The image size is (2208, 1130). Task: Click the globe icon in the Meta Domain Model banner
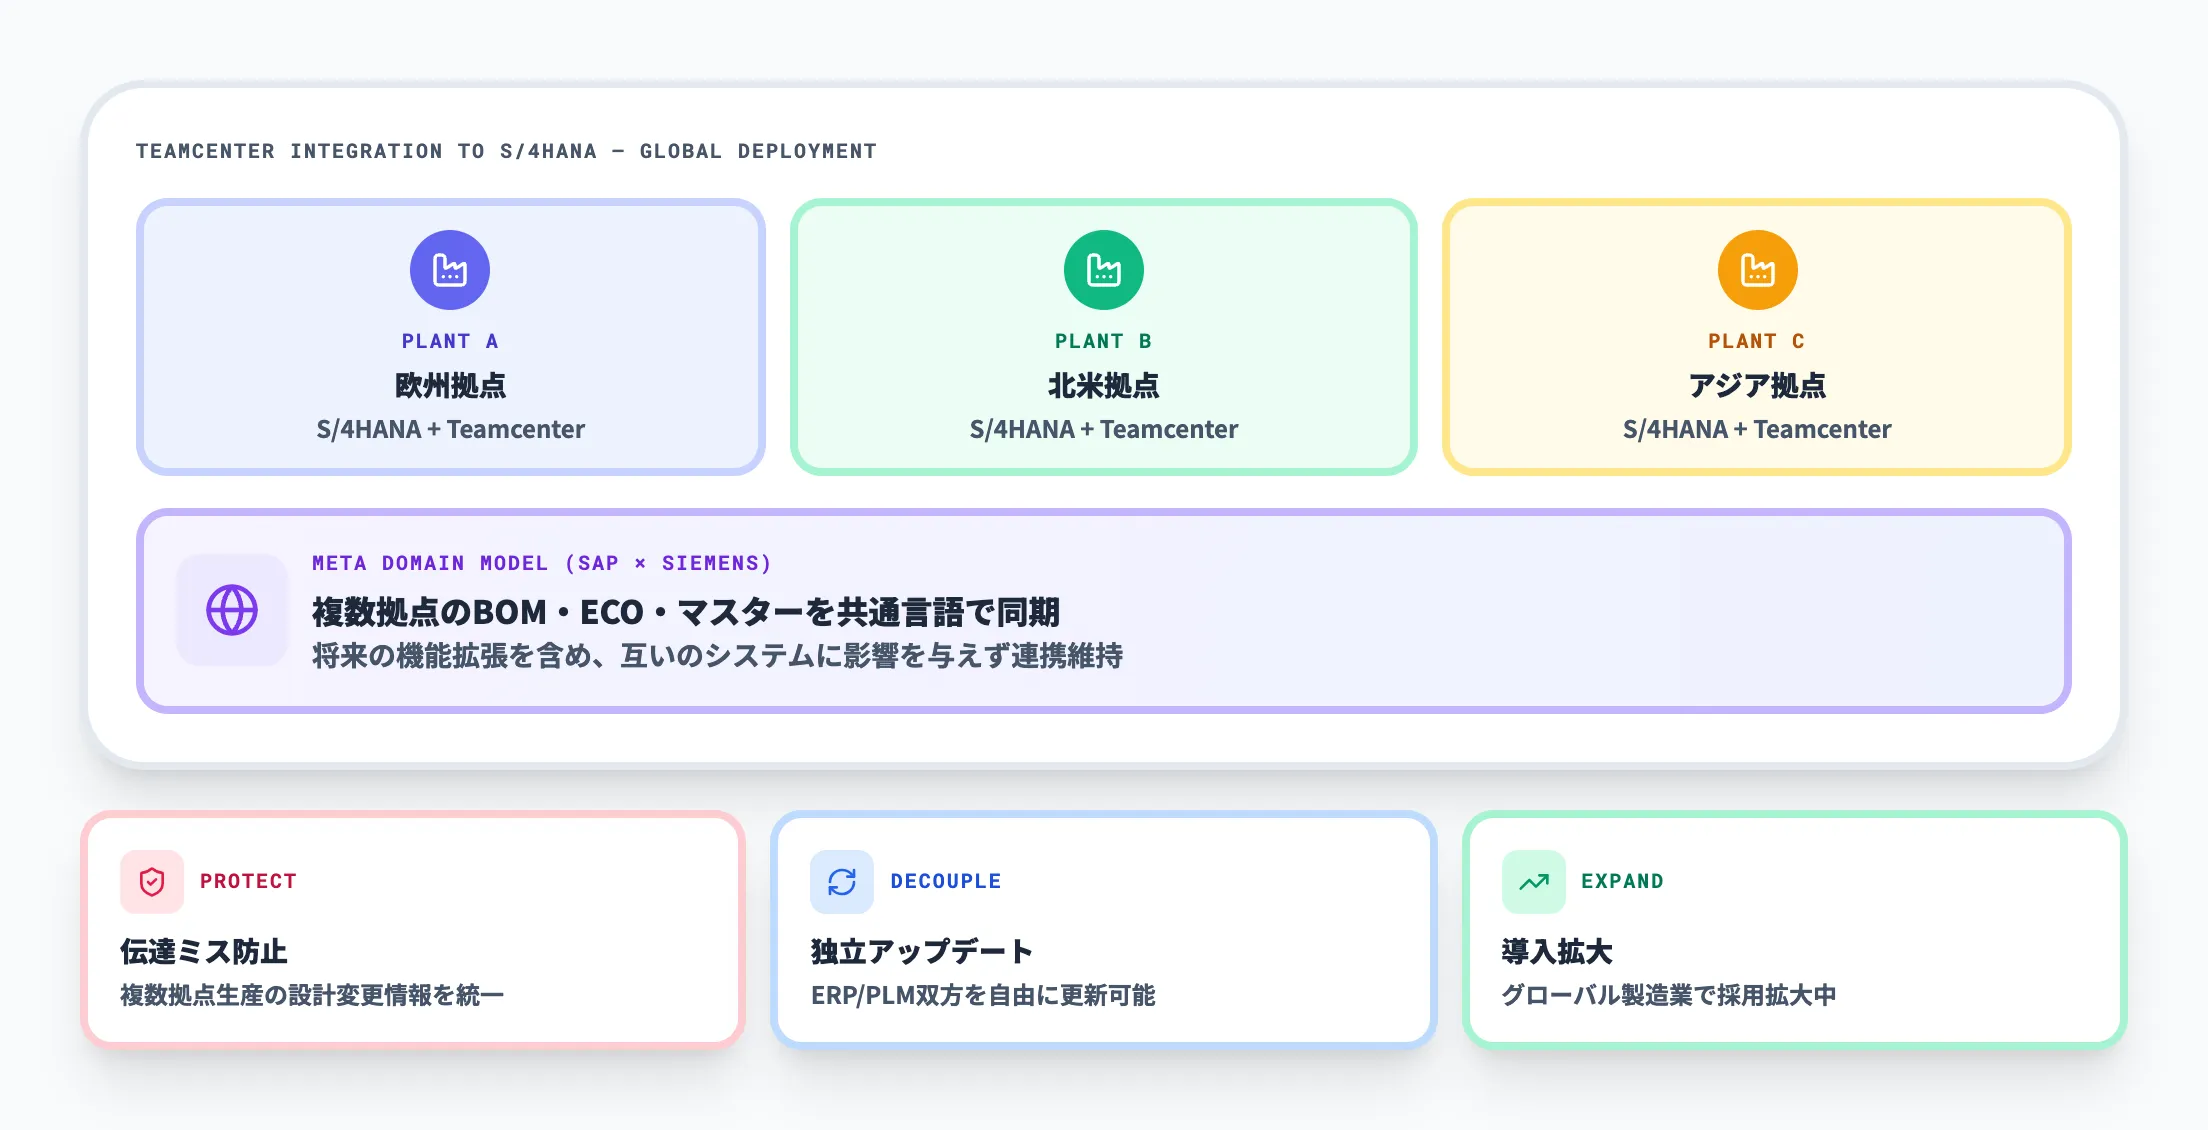[231, 611]
